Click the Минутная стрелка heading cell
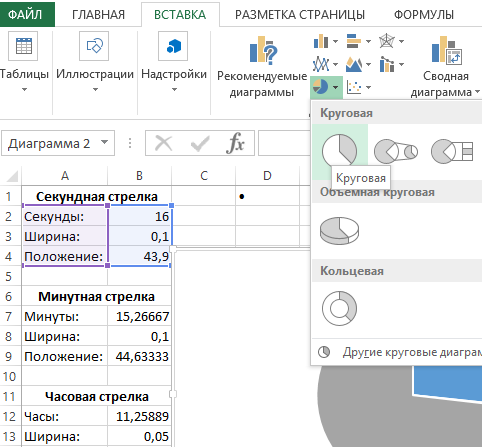Screen dimensions: 482x447 tap(97, 296)
